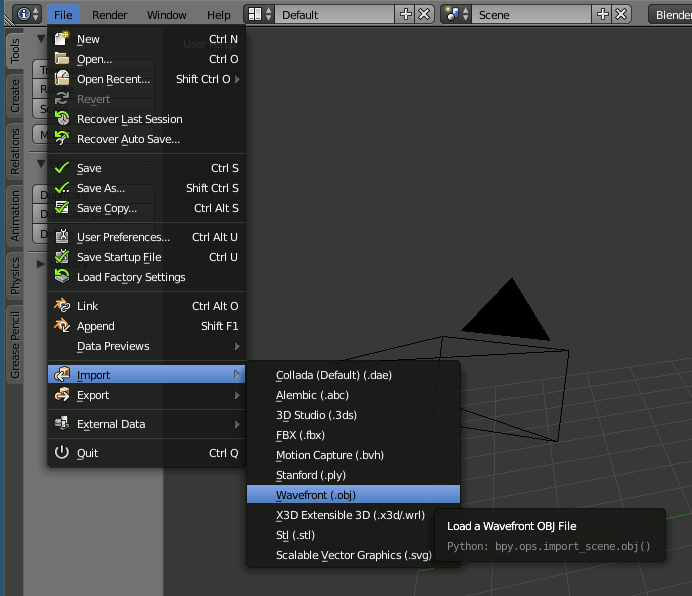The image size is (692, 596).
Task: Click the Load Factory Settings icon
Action: click(62, 276)
